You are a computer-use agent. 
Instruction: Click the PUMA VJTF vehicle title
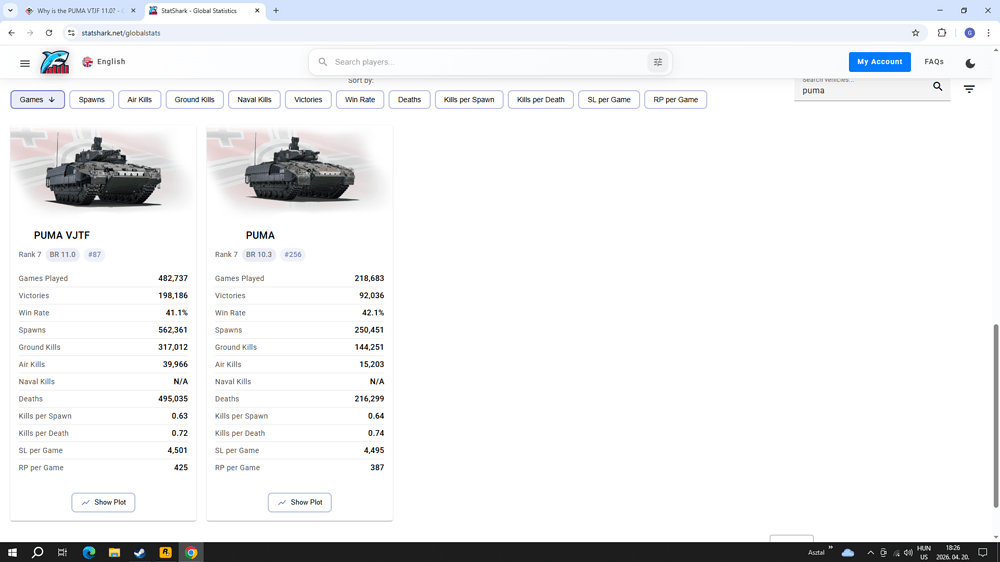coord(62,235)
